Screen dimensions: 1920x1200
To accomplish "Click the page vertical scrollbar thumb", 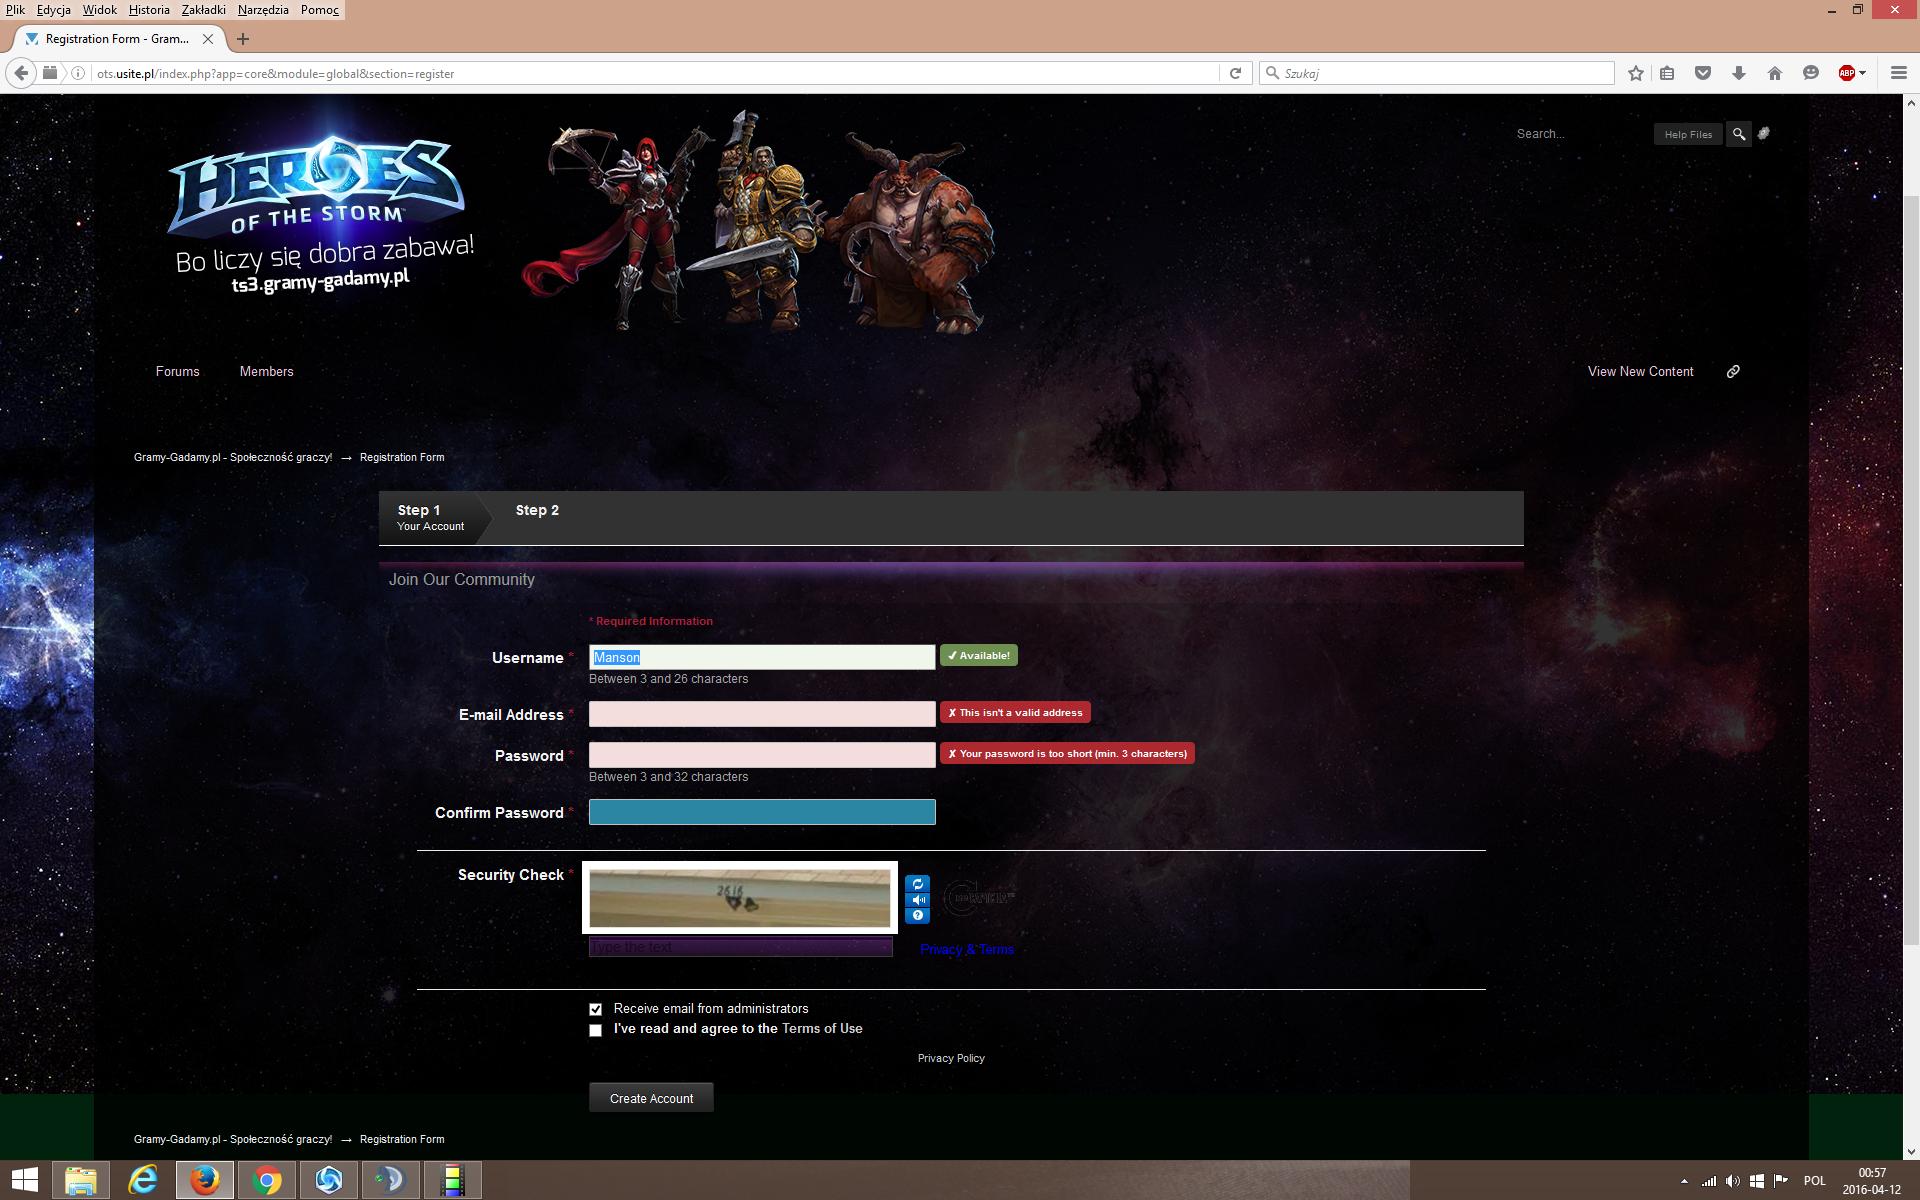I will point(1911,570).
